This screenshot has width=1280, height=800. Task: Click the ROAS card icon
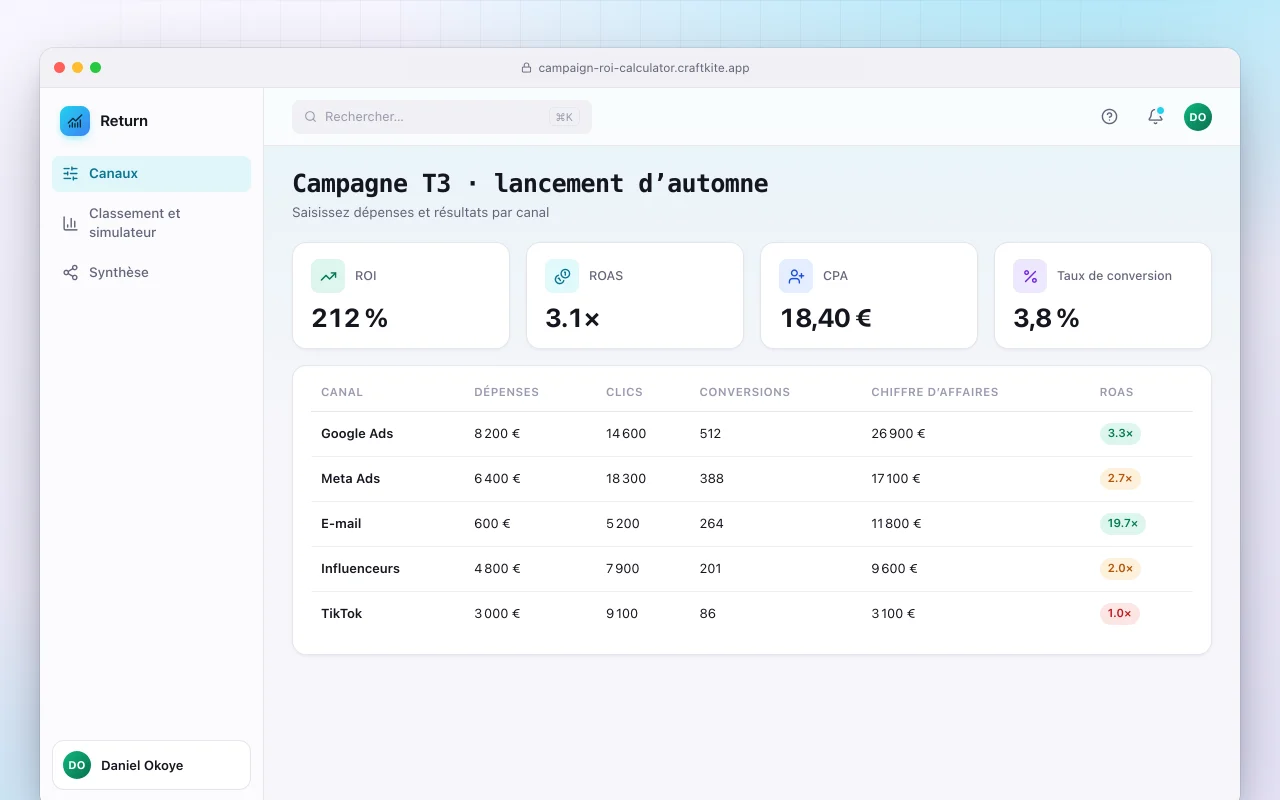pyautogui.click(x=562, y=276)
